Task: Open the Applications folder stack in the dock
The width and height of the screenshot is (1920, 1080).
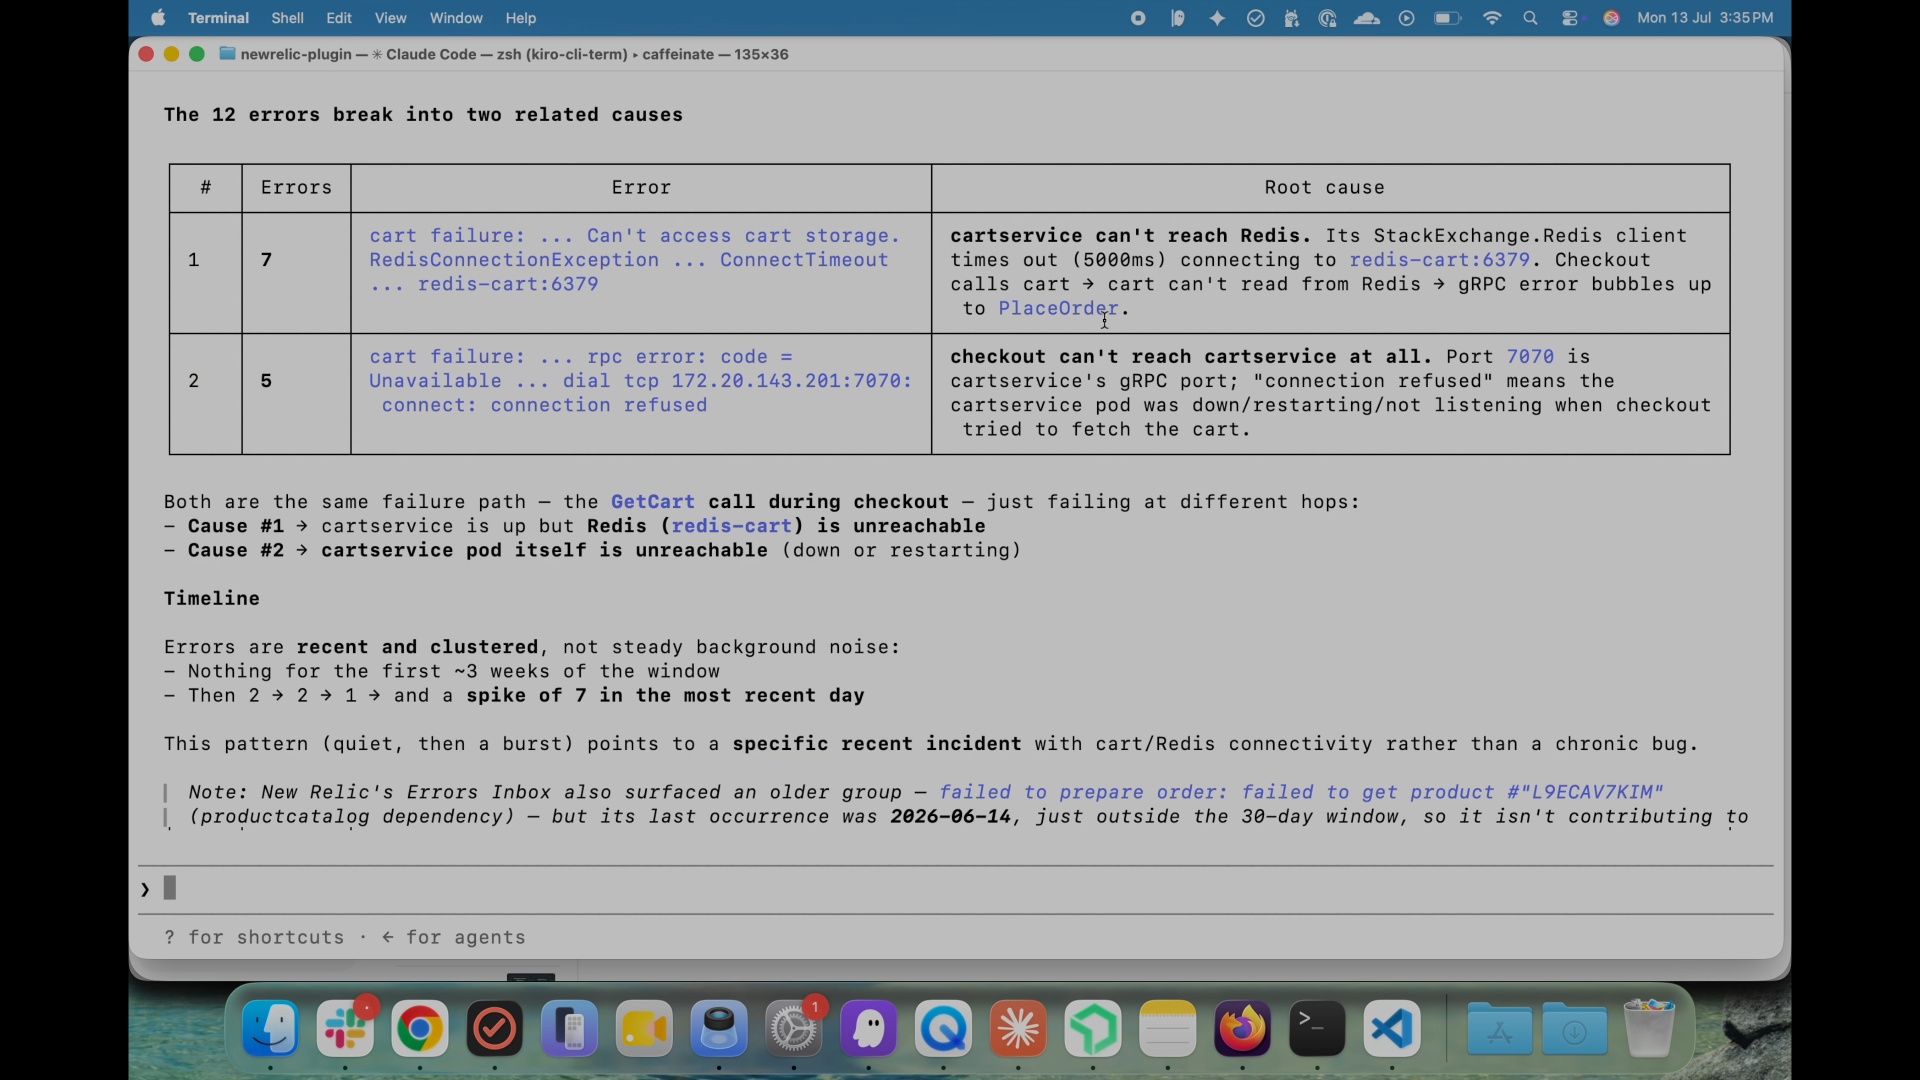Action: click(1499, 1030)
